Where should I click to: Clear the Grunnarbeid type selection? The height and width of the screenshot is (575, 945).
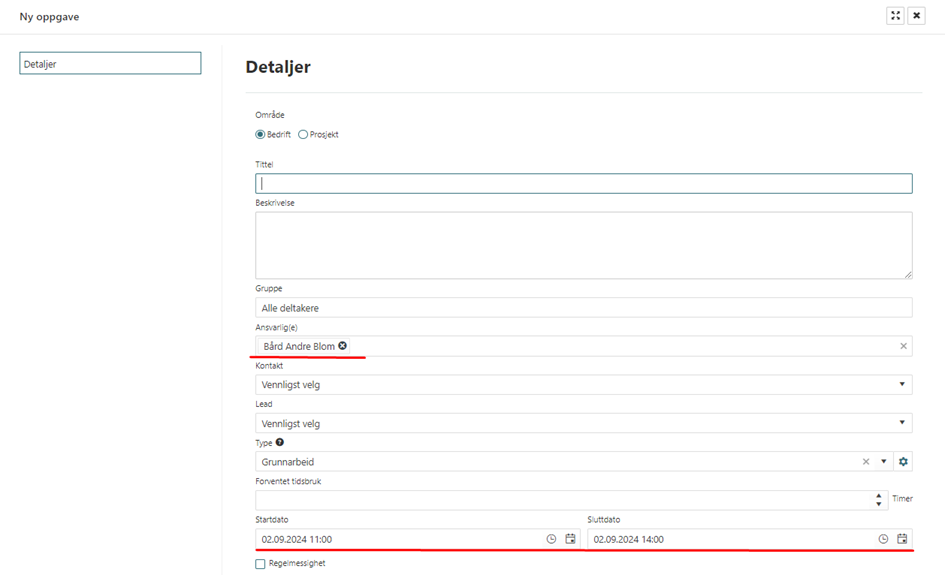(x=866, y=462)
